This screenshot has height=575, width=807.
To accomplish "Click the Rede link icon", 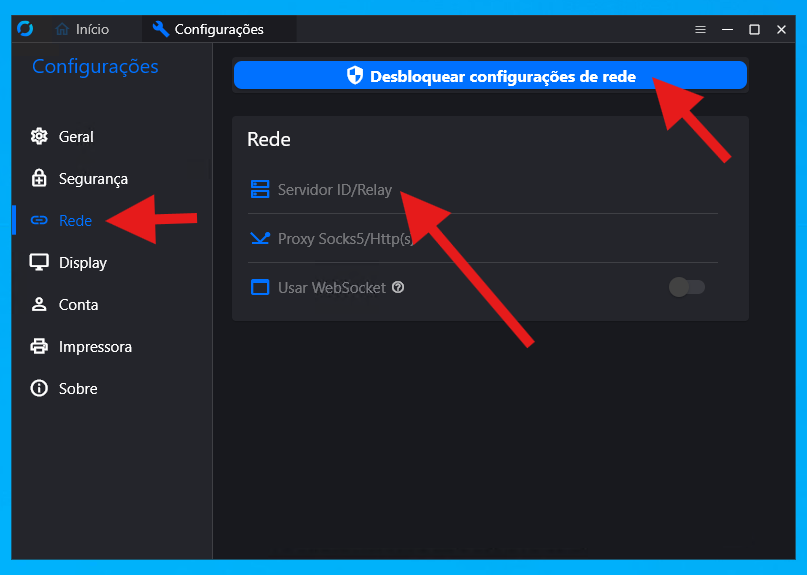I will tap(39, 220).
